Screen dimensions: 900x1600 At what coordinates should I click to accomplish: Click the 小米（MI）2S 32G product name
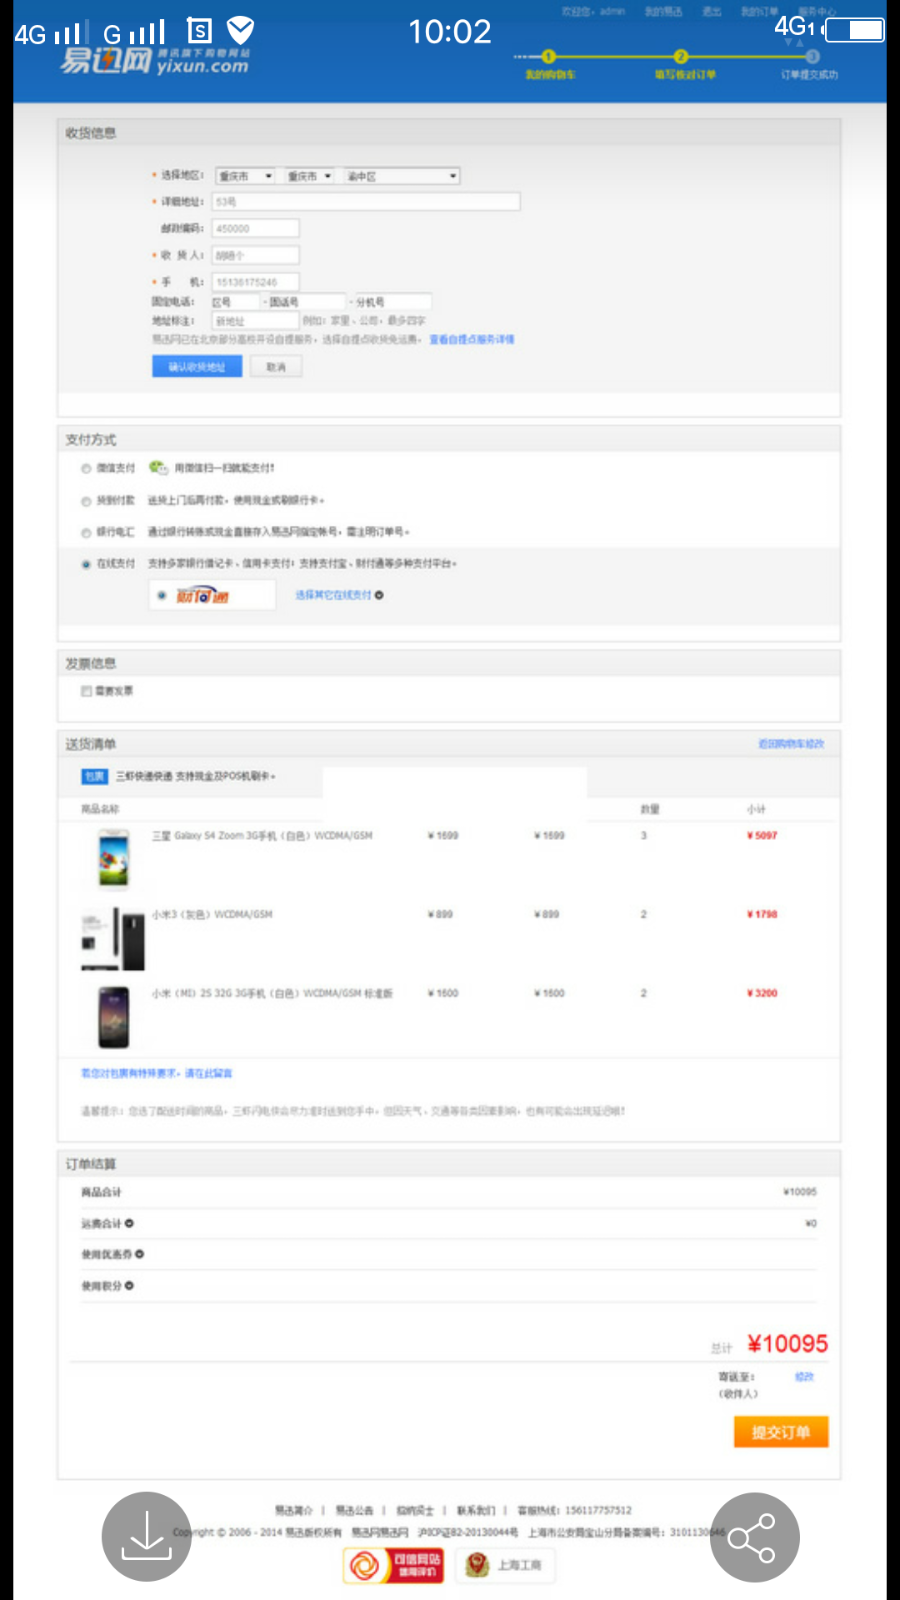[272, 993]
